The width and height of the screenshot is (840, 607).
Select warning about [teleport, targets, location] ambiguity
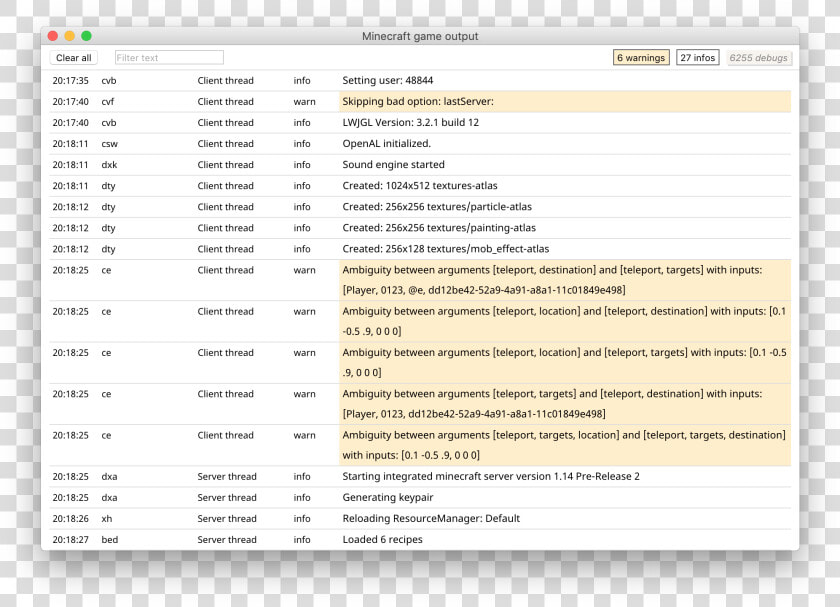565,445
